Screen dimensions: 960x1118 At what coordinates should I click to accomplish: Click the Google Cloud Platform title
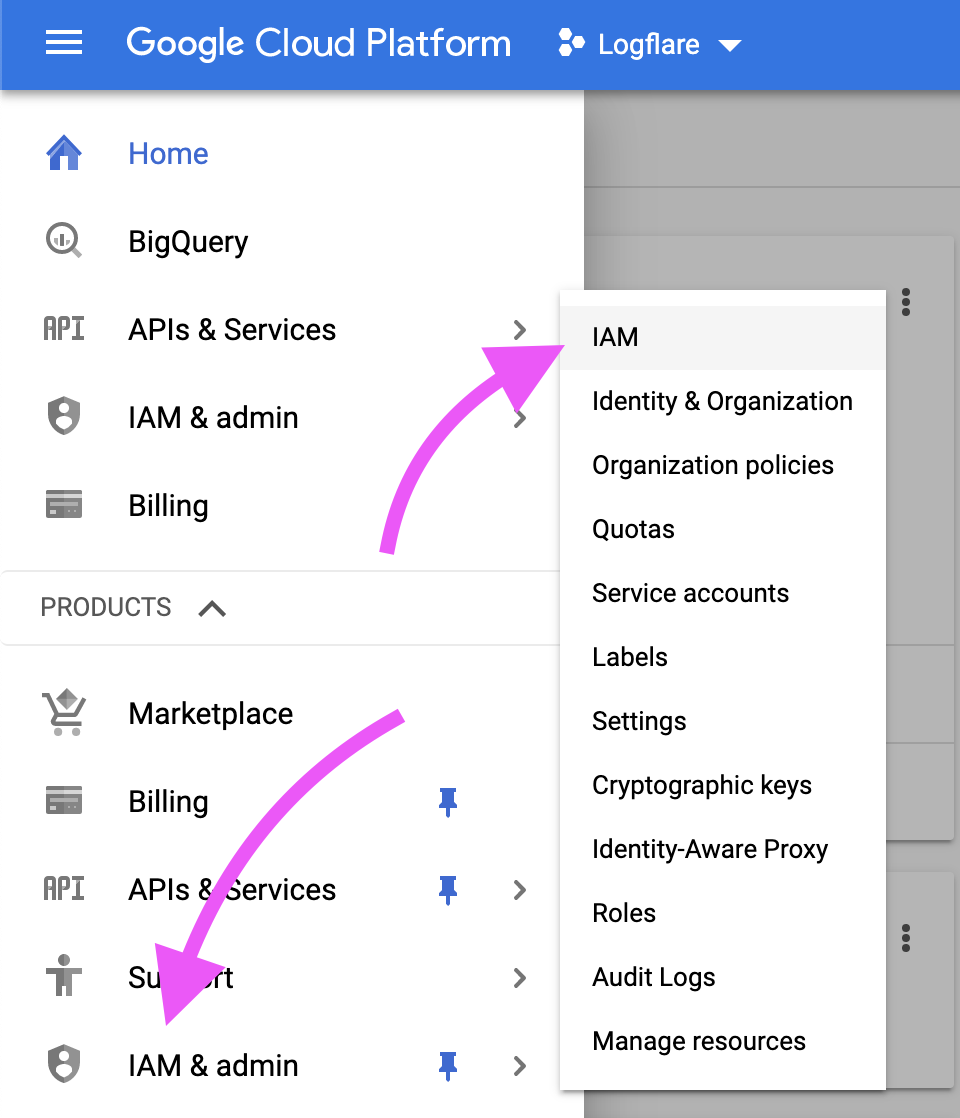[319, 43]
